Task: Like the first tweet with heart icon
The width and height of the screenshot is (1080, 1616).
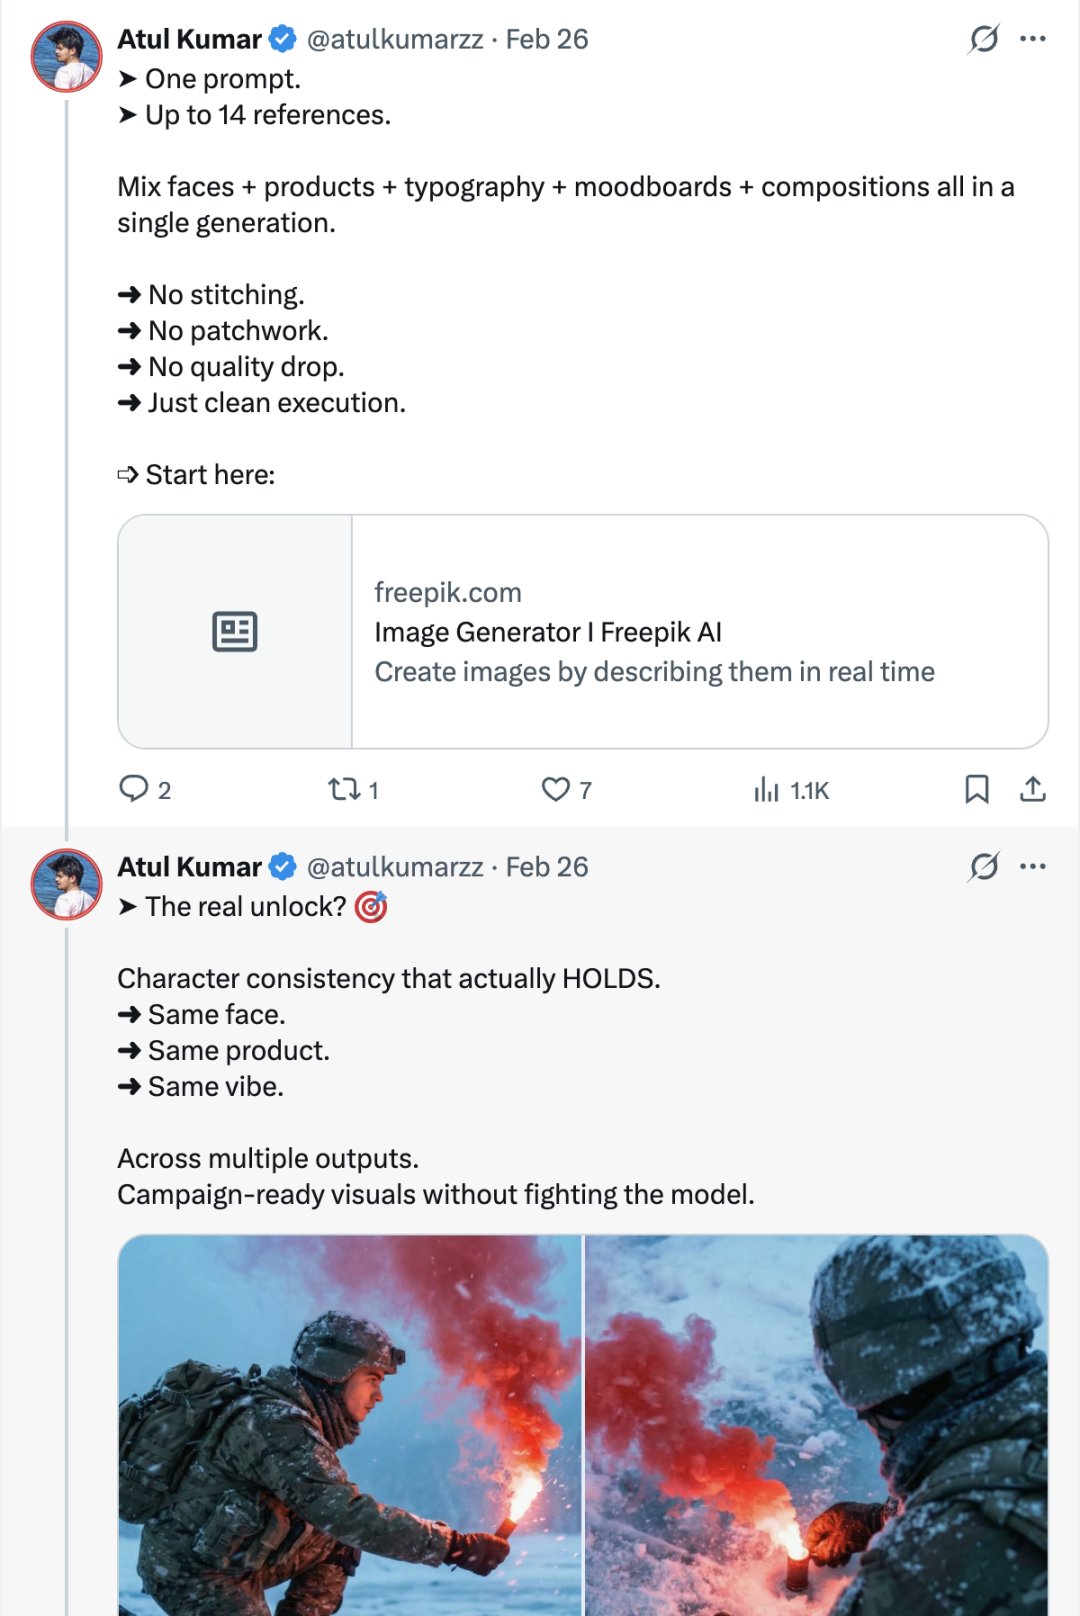Action: click(555, 789)
